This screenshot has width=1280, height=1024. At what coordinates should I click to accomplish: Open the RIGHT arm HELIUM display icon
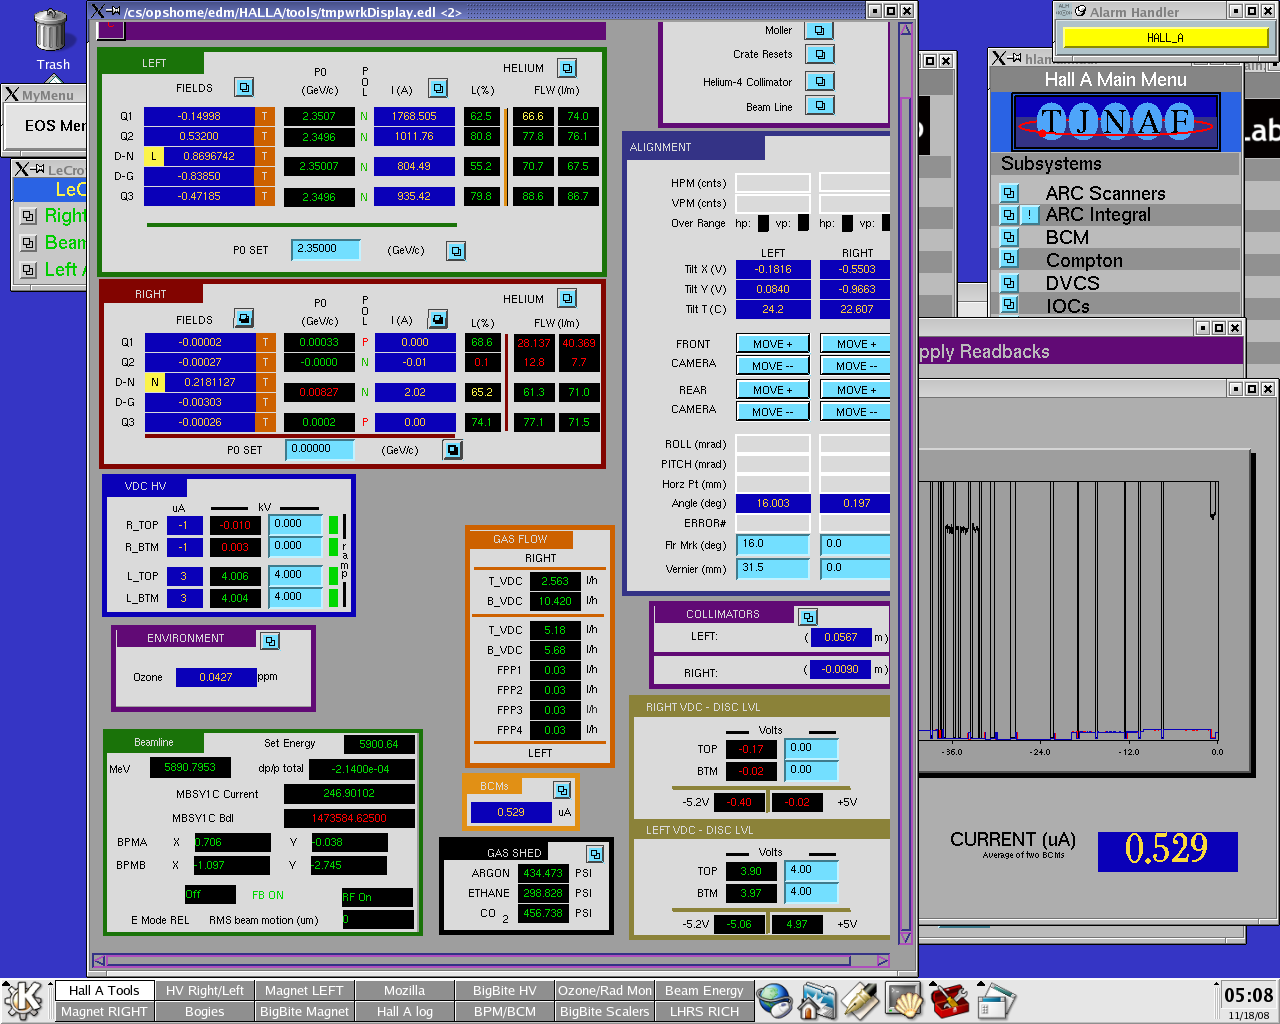pos(568,298)
